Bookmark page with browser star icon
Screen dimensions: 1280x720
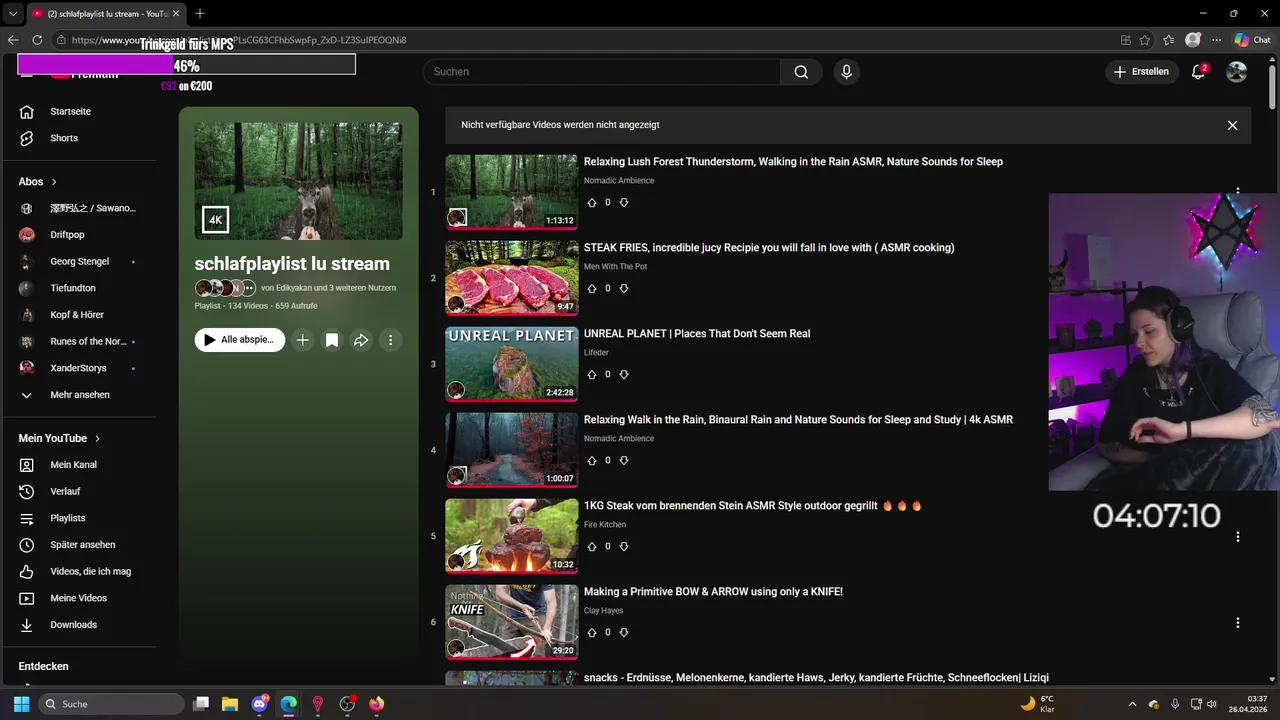(x=1145, y=40)
